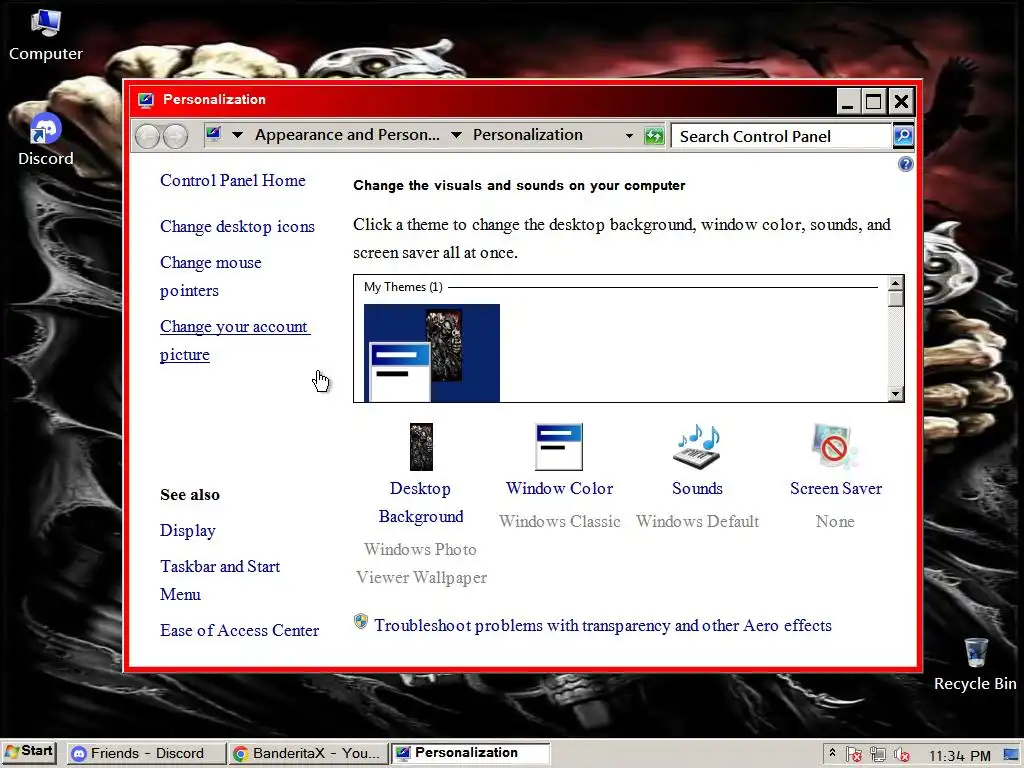Click the Search Control Panel field

click(x=782, y=136)
